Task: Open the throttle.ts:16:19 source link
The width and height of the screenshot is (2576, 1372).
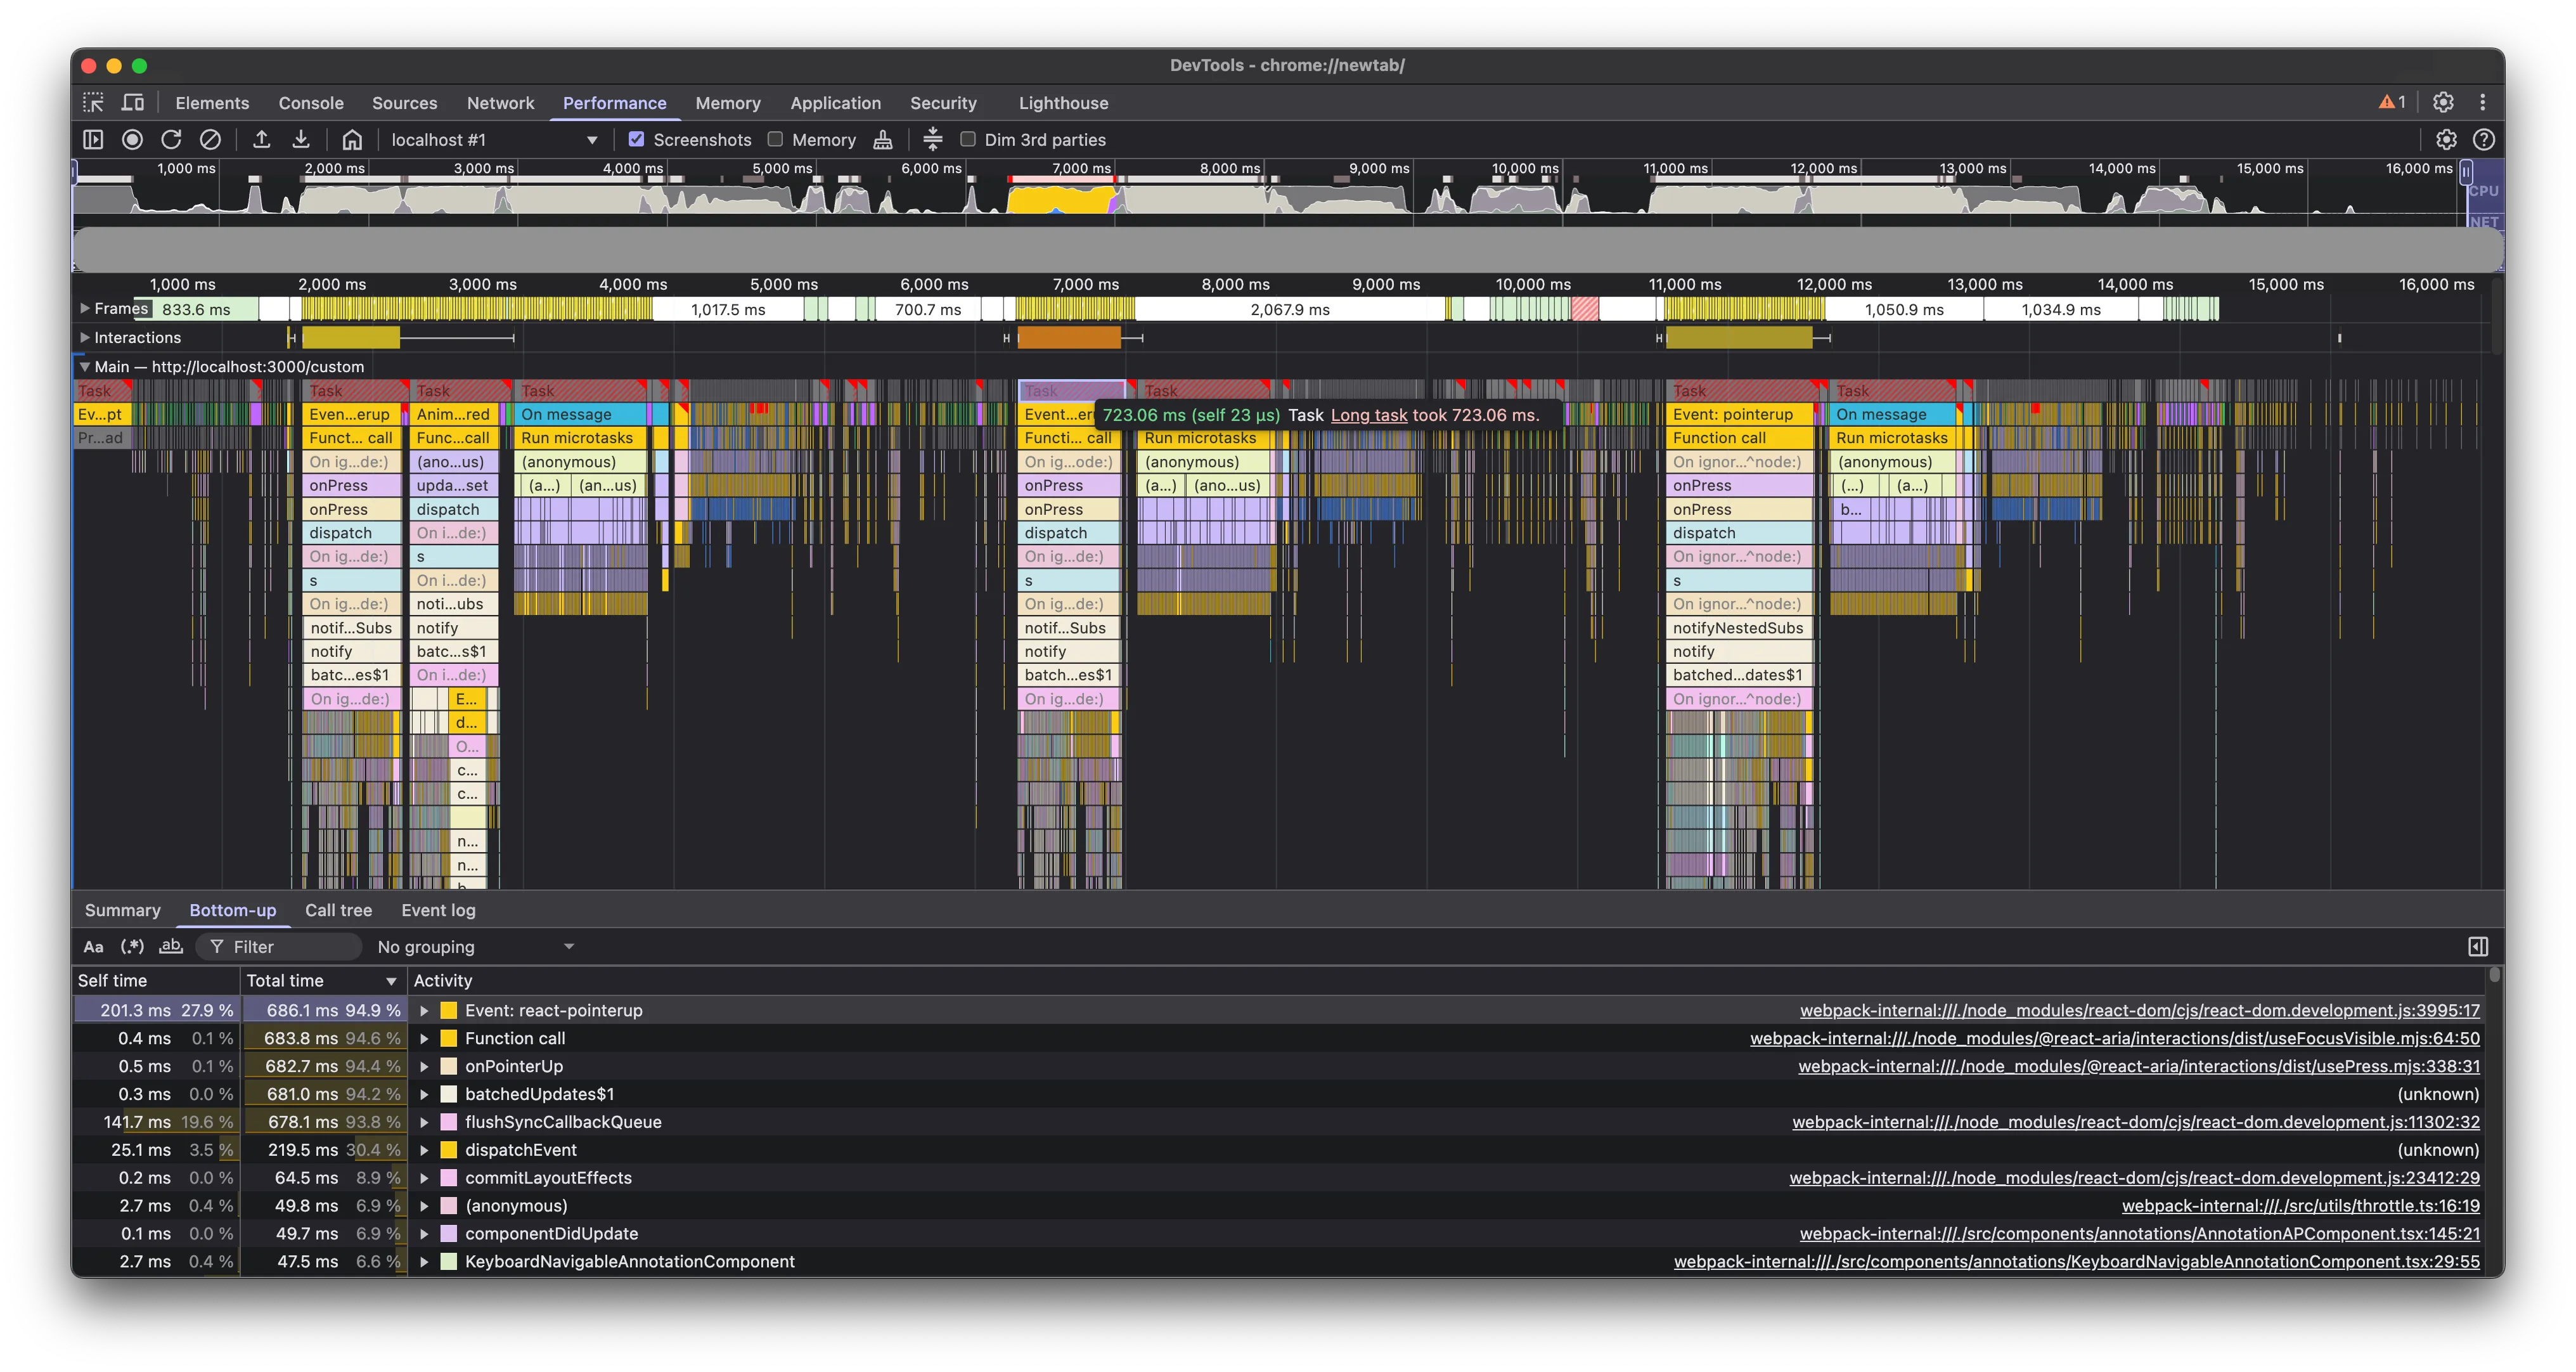Action: [2300, 1206]
